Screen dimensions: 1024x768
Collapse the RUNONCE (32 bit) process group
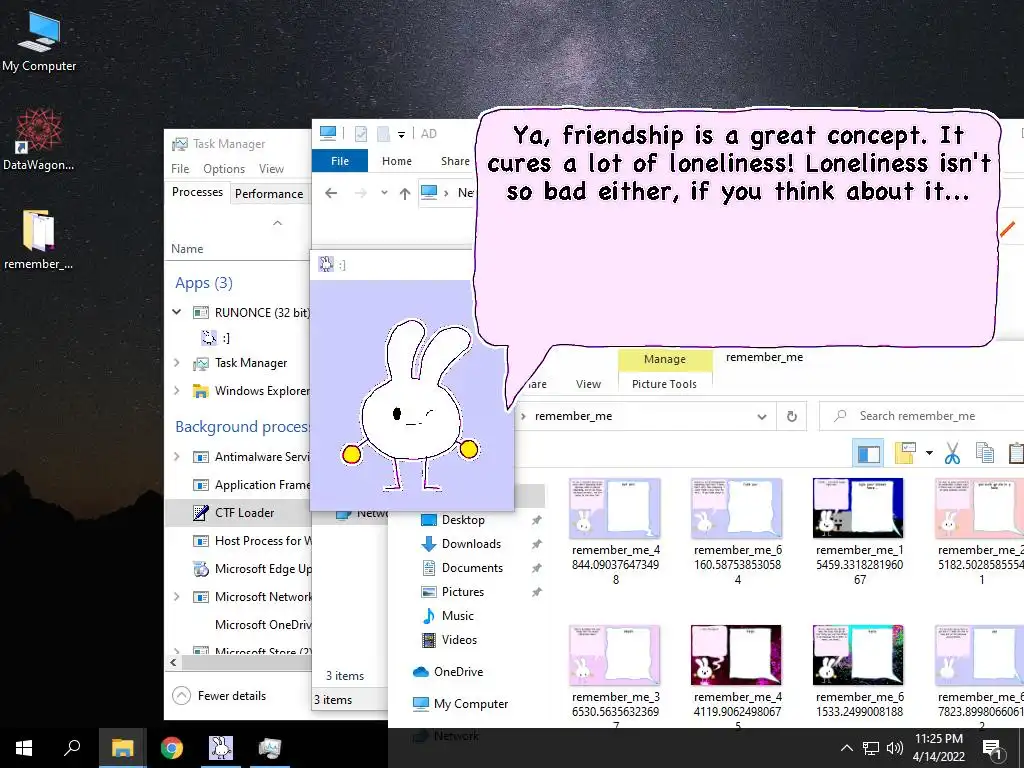[176, 312]
